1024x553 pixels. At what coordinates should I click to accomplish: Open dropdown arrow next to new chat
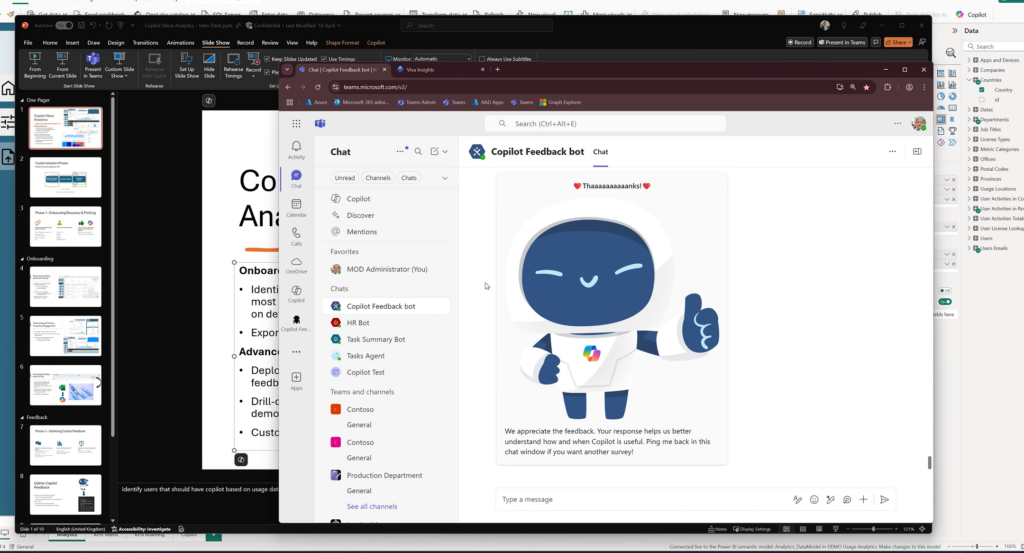pyautogui.click(x=445, y=151)
